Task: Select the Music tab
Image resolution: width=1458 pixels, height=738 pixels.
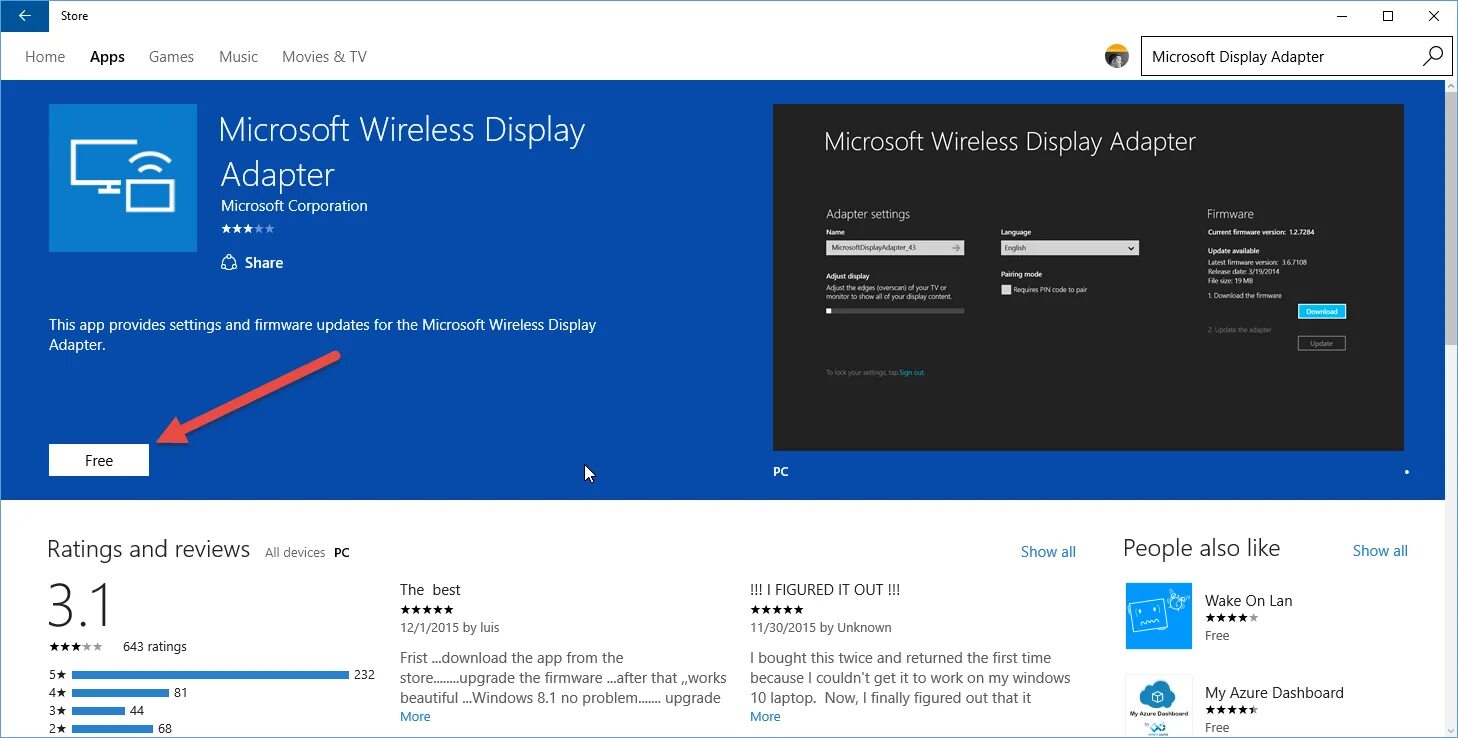Action: point(238,57)
